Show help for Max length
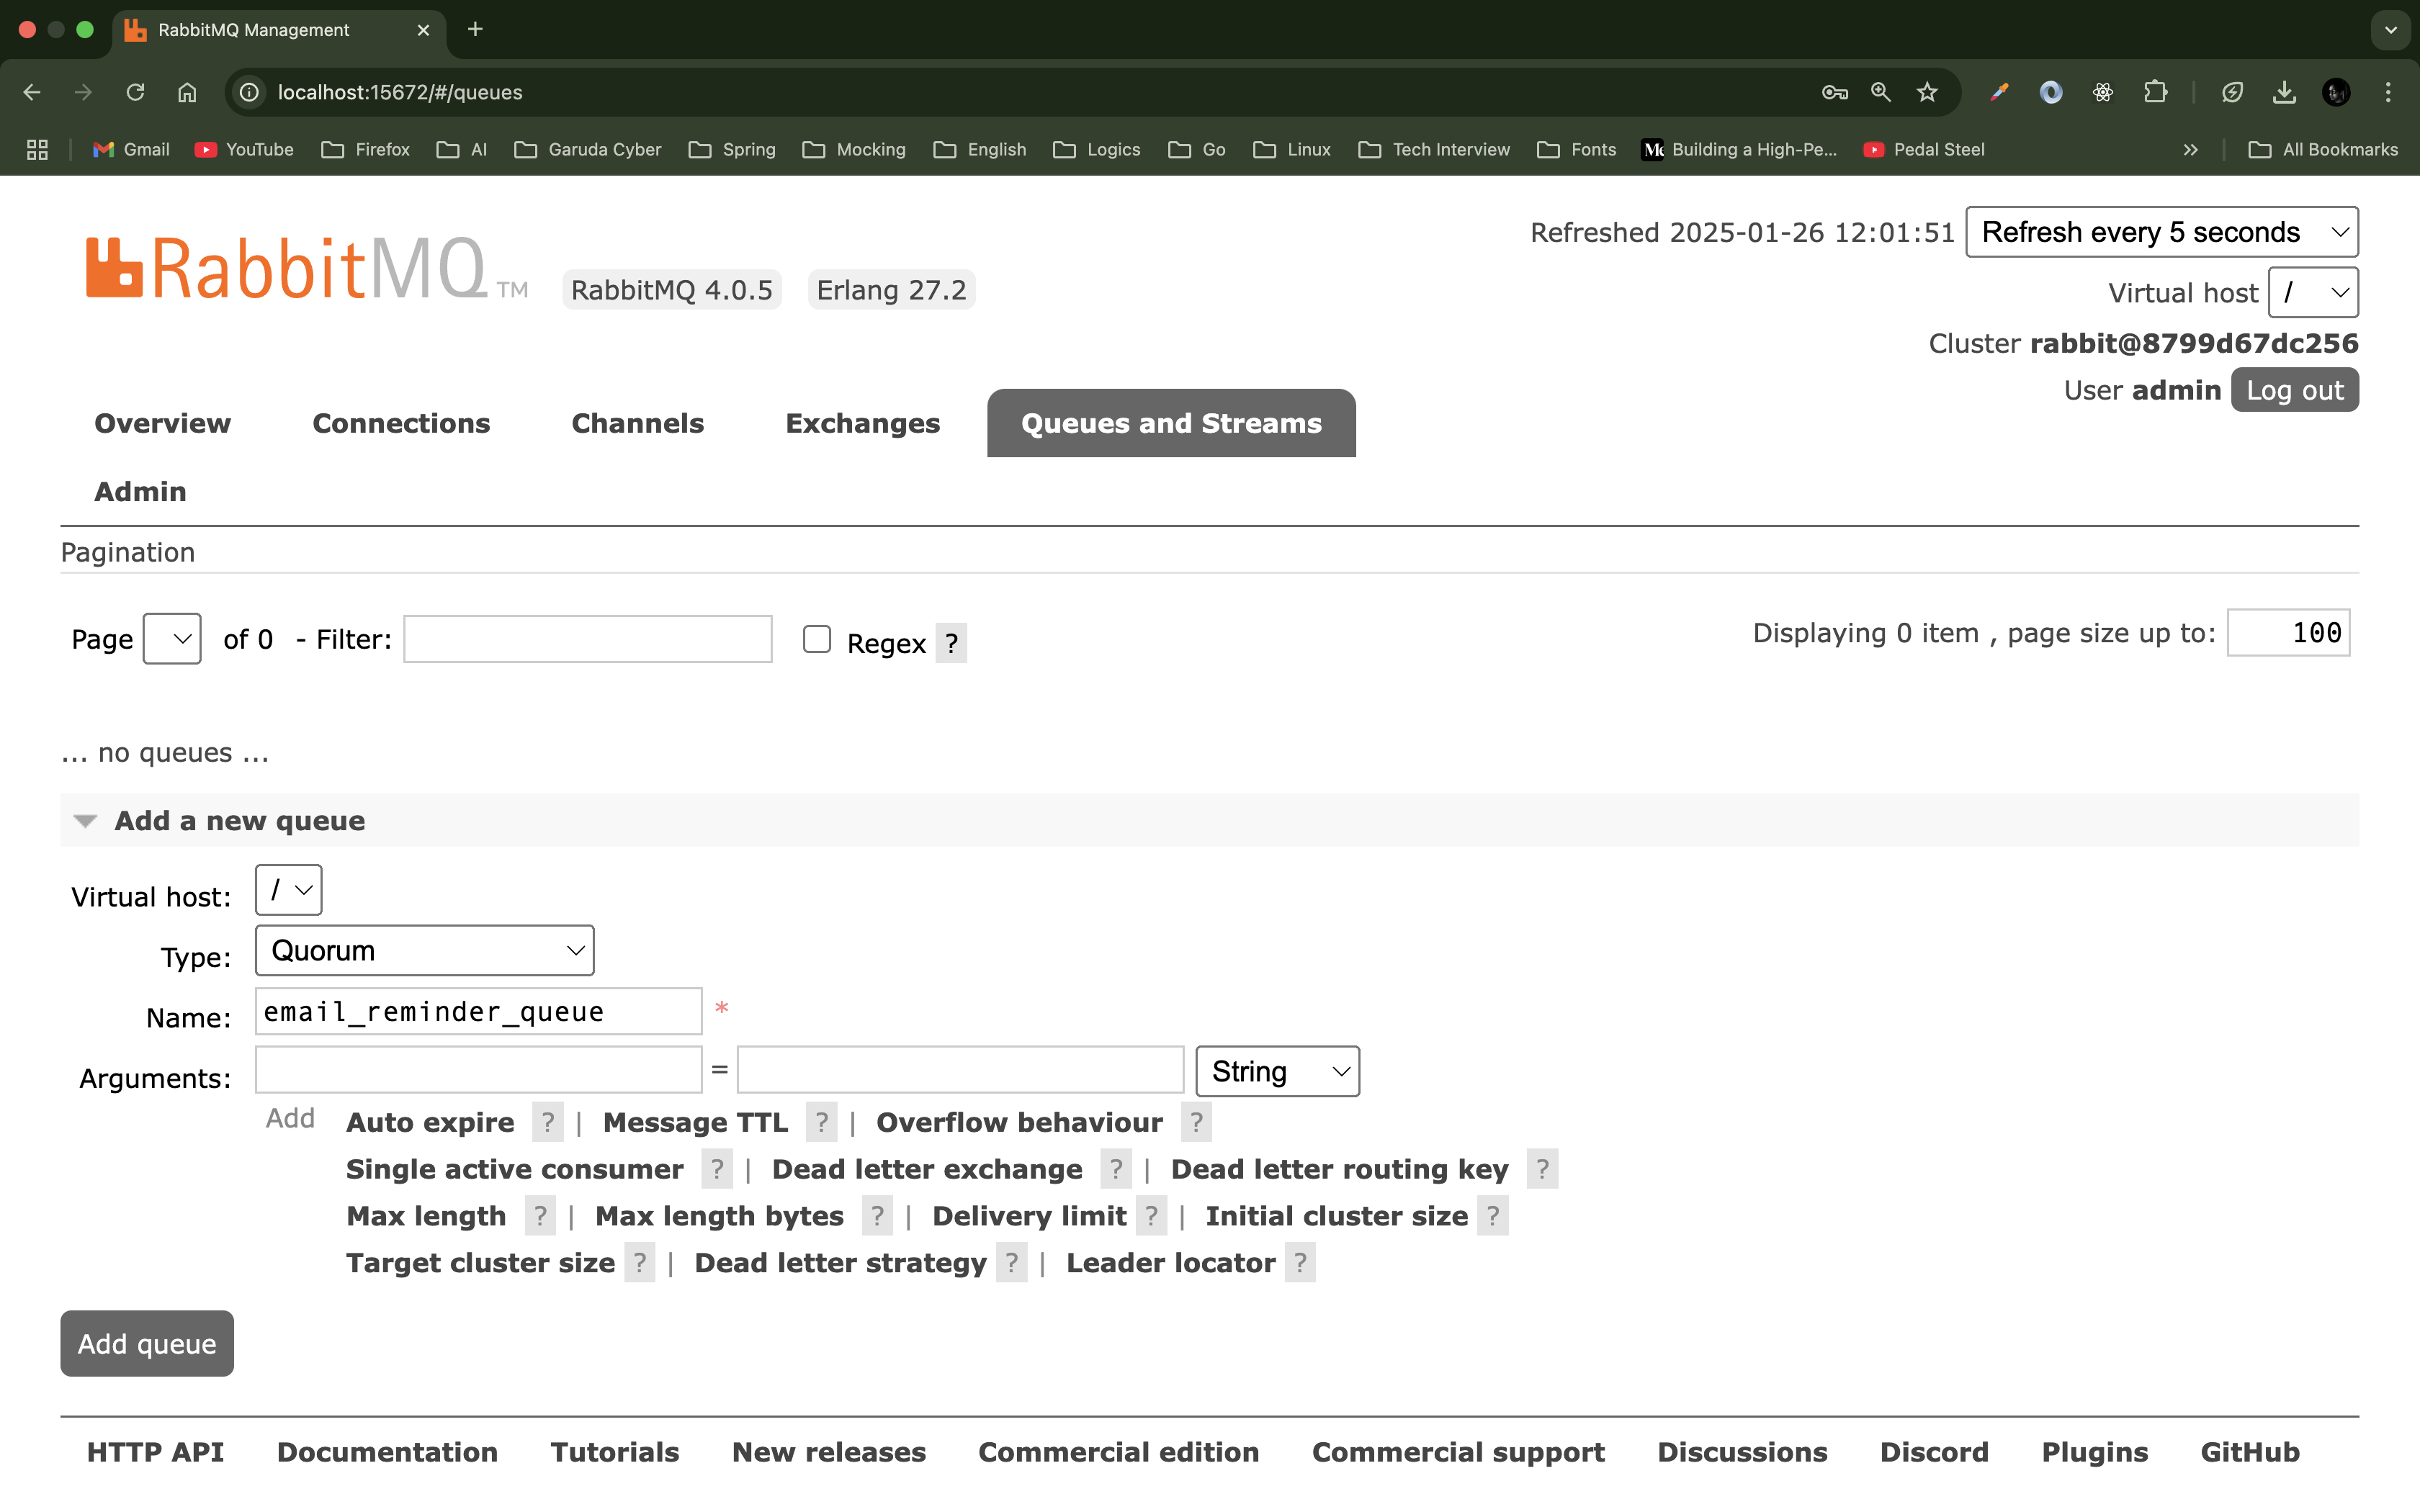 point(540,1216)
